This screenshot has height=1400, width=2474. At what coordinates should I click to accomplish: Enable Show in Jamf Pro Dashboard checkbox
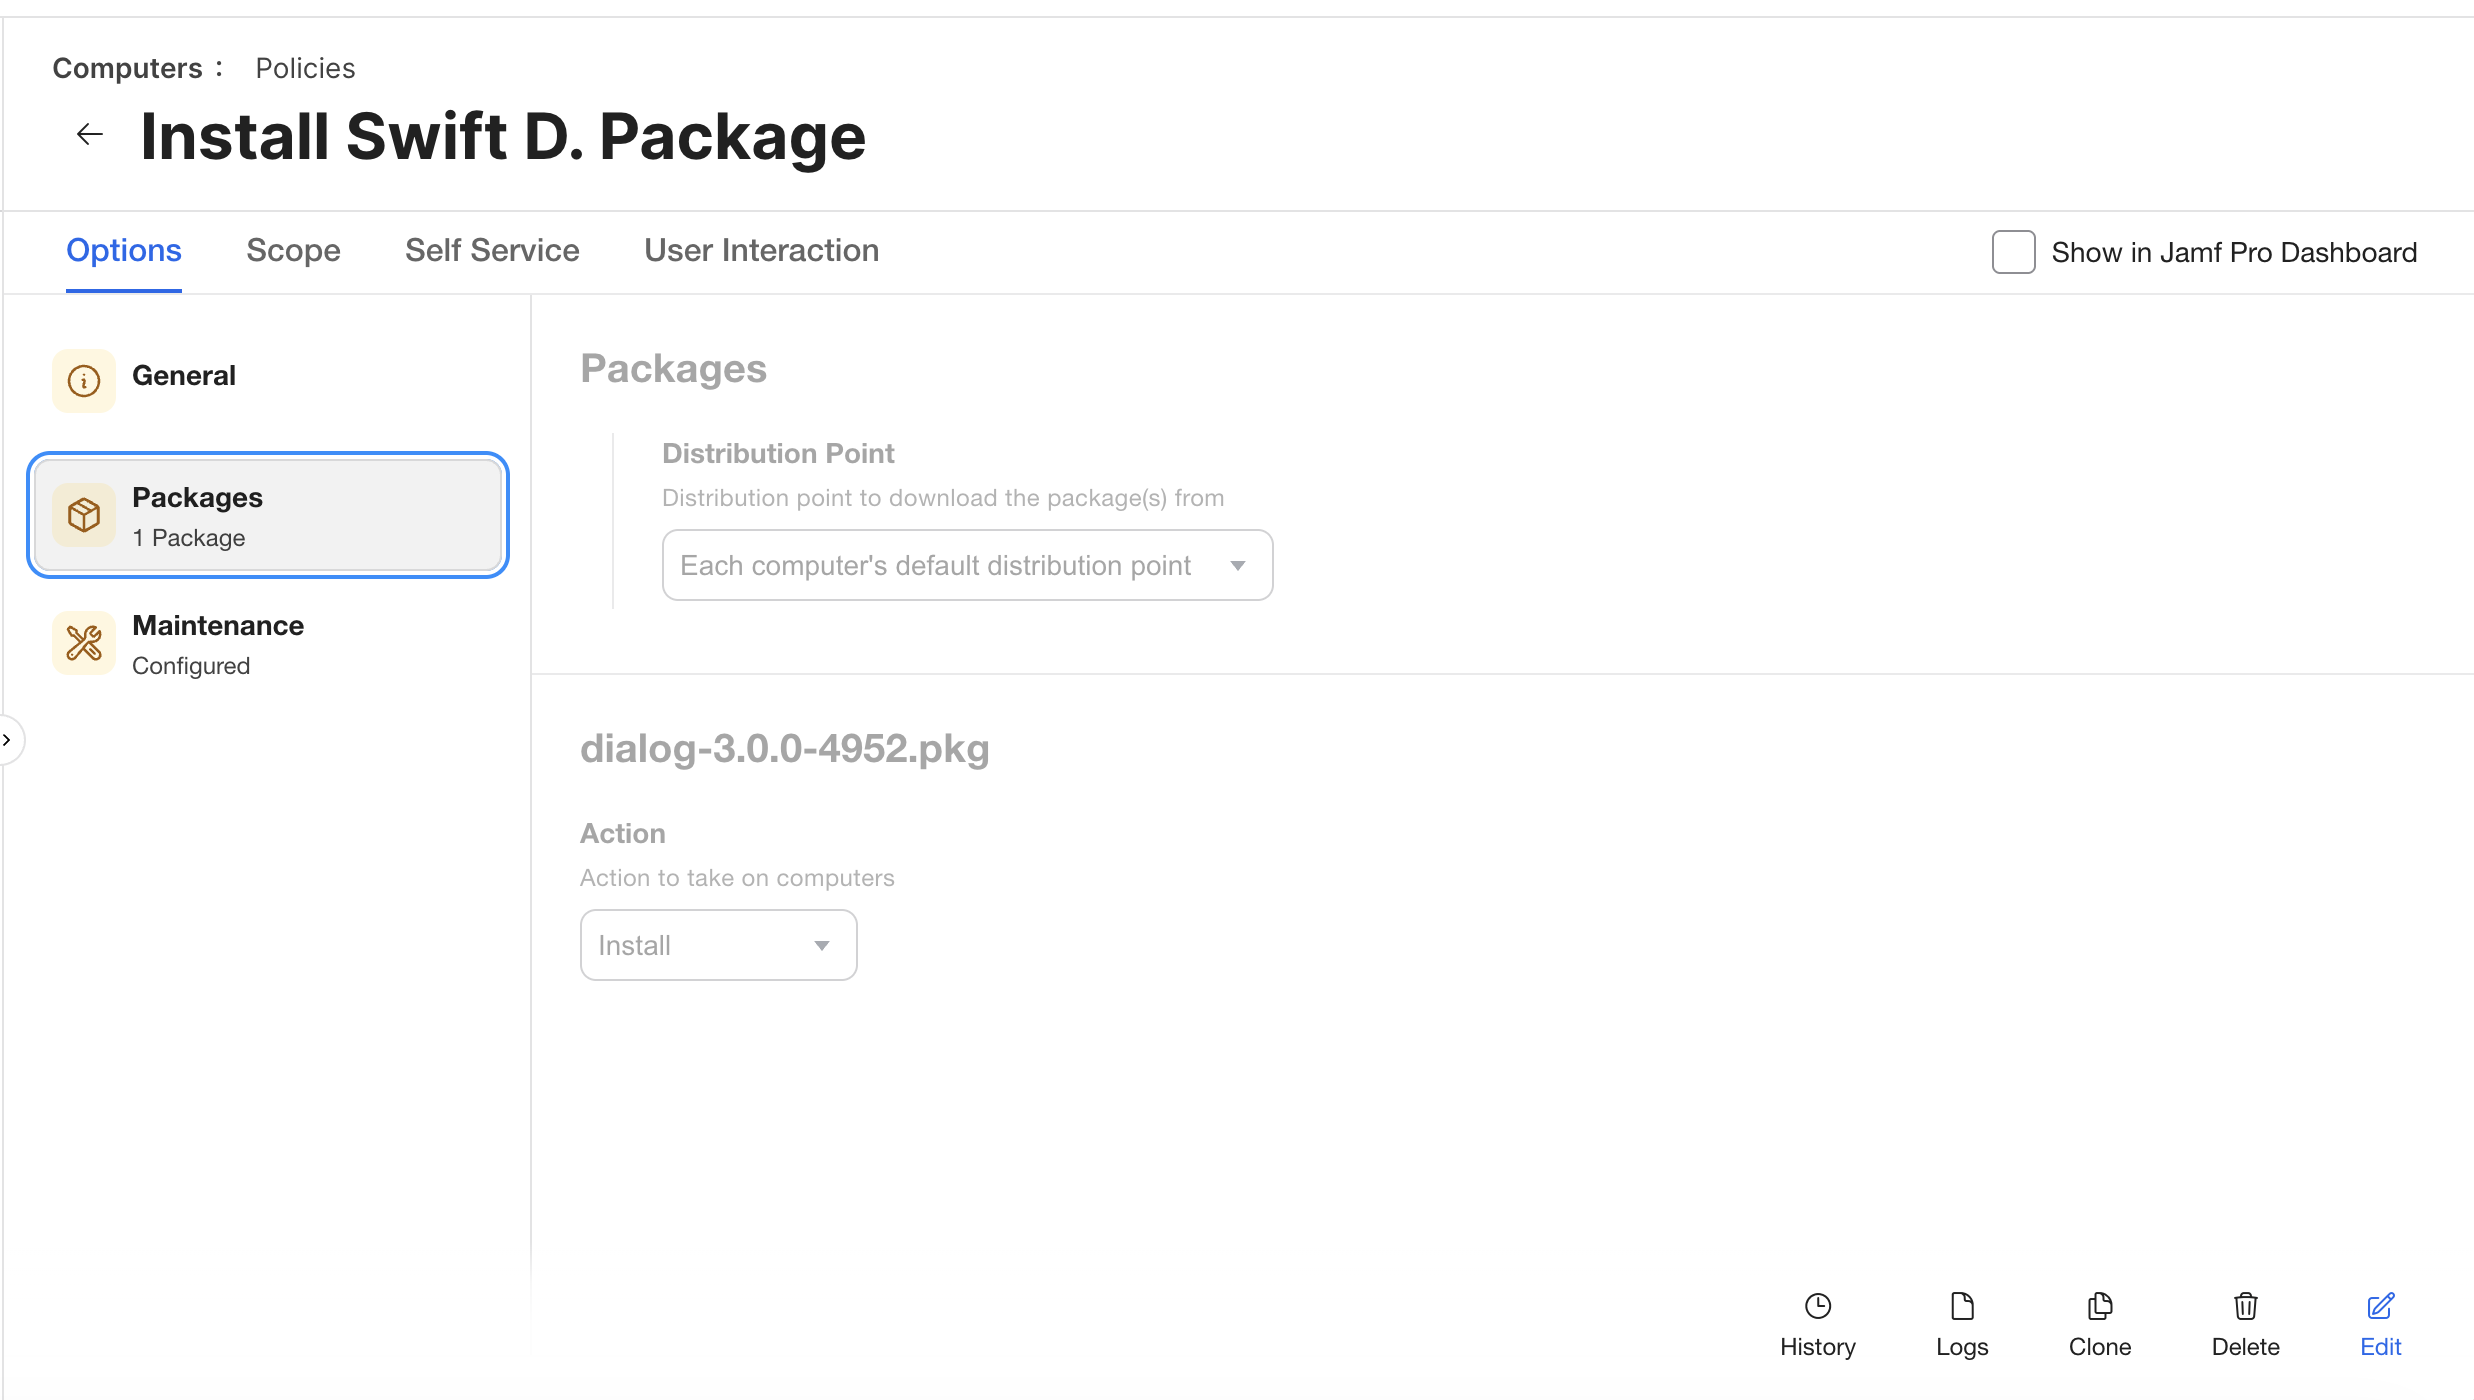2013,252
